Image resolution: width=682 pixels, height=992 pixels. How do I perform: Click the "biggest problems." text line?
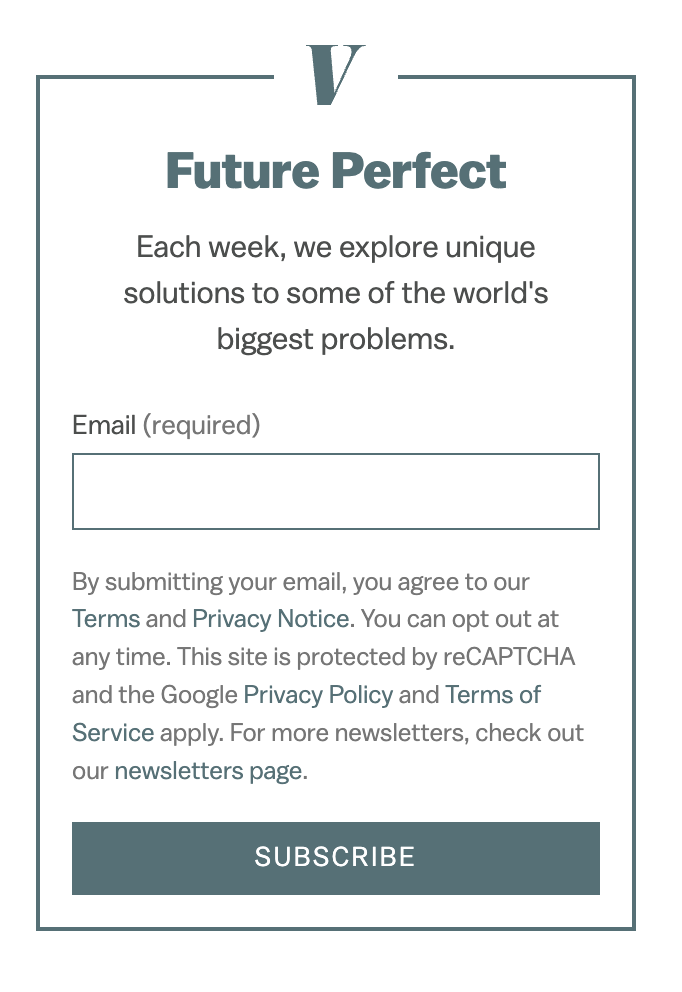click(336, 339)
